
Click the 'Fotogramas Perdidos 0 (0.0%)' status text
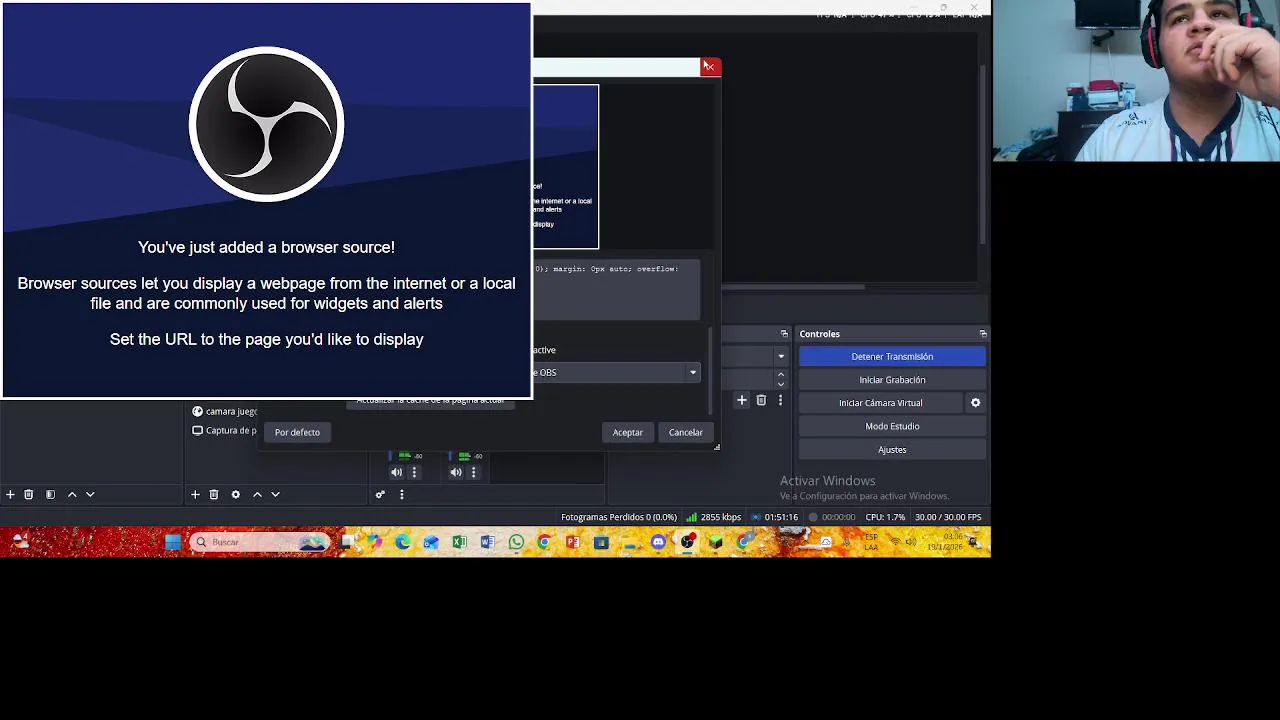619,517
